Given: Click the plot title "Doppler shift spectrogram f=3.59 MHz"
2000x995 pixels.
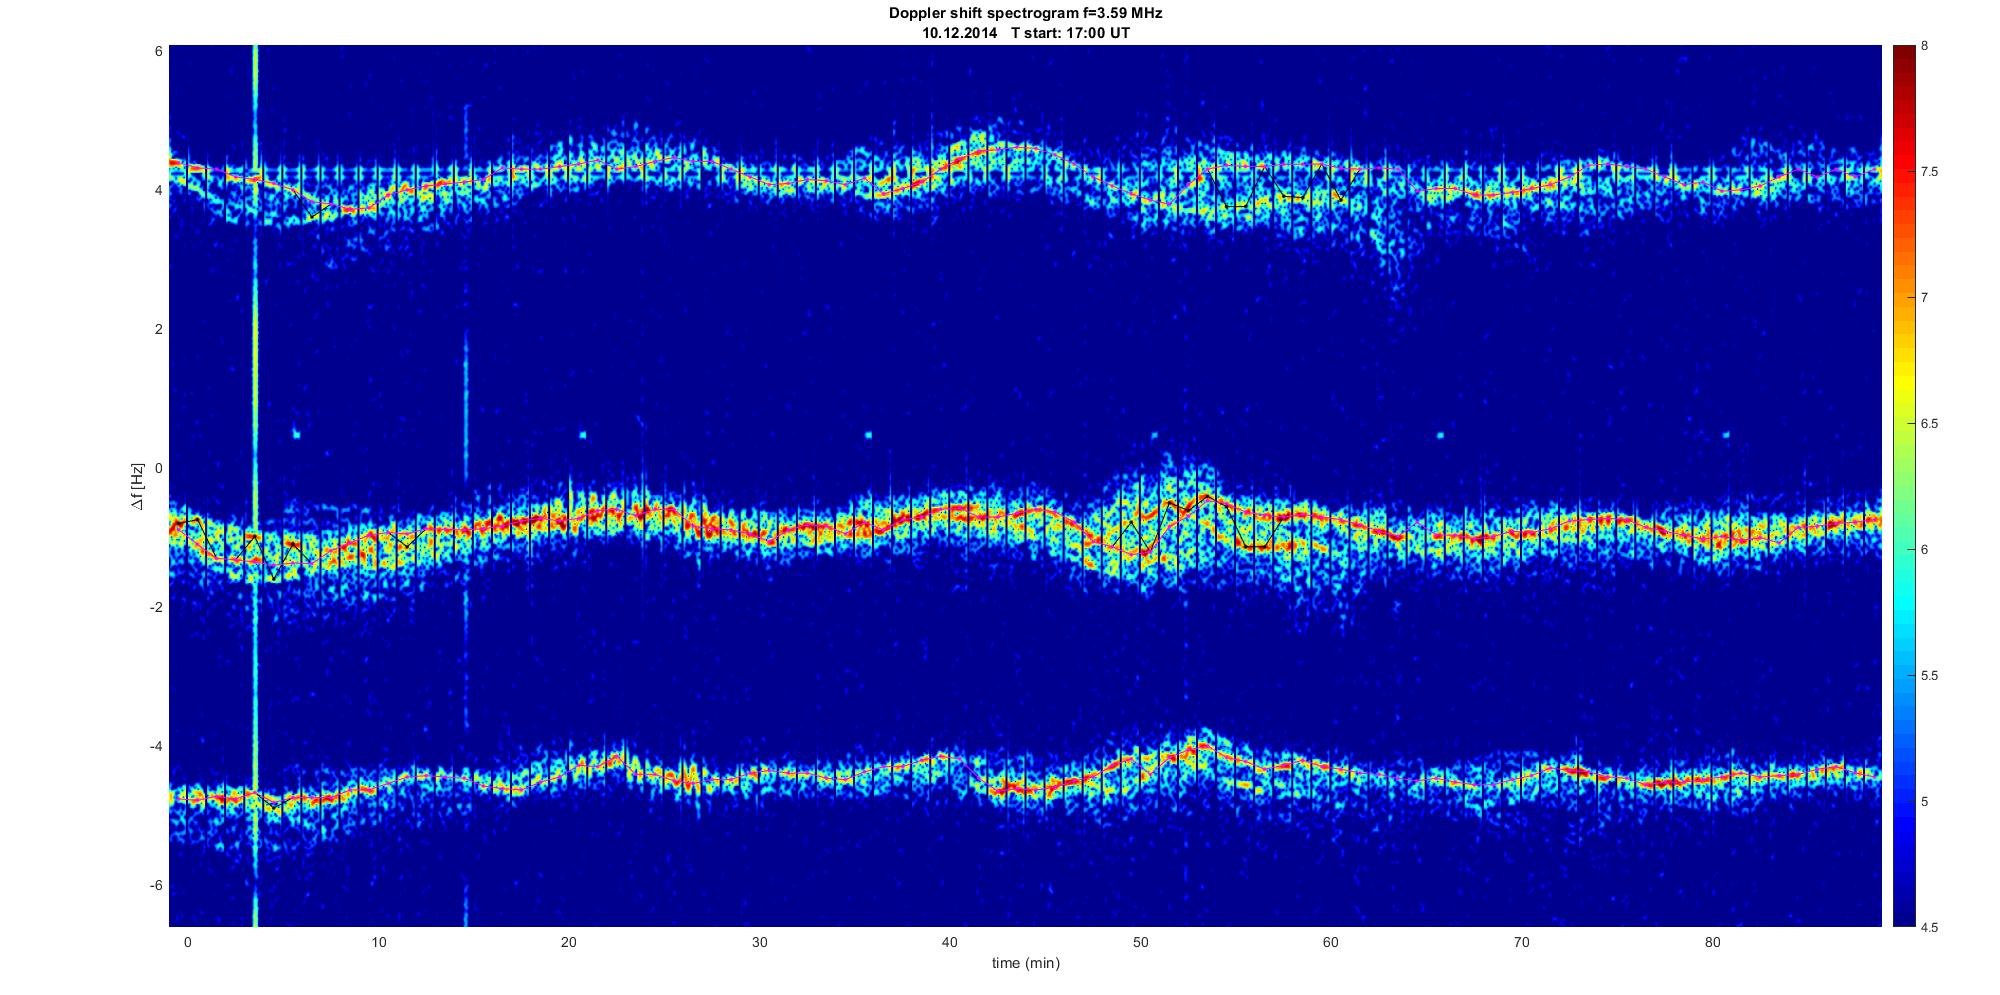Looking at the screenshot, I should (1025, 13).
